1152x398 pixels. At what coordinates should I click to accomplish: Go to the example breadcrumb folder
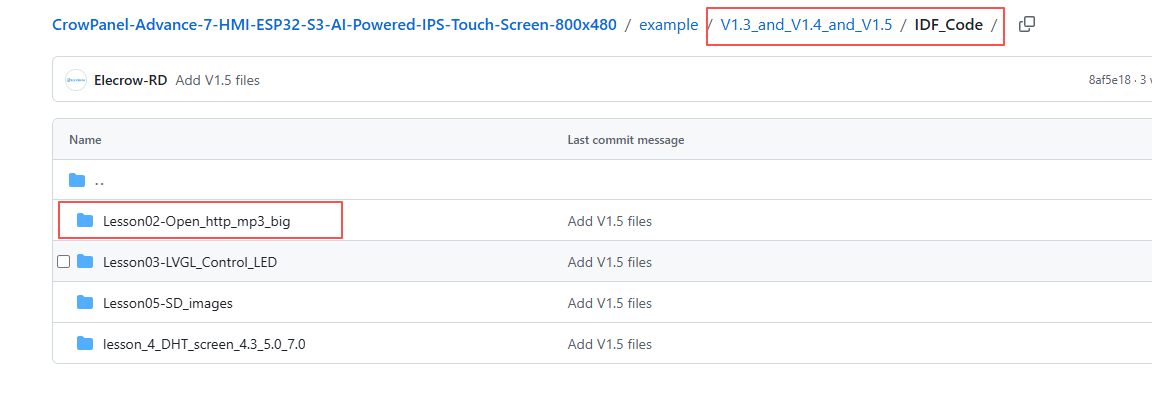[669, 25]
